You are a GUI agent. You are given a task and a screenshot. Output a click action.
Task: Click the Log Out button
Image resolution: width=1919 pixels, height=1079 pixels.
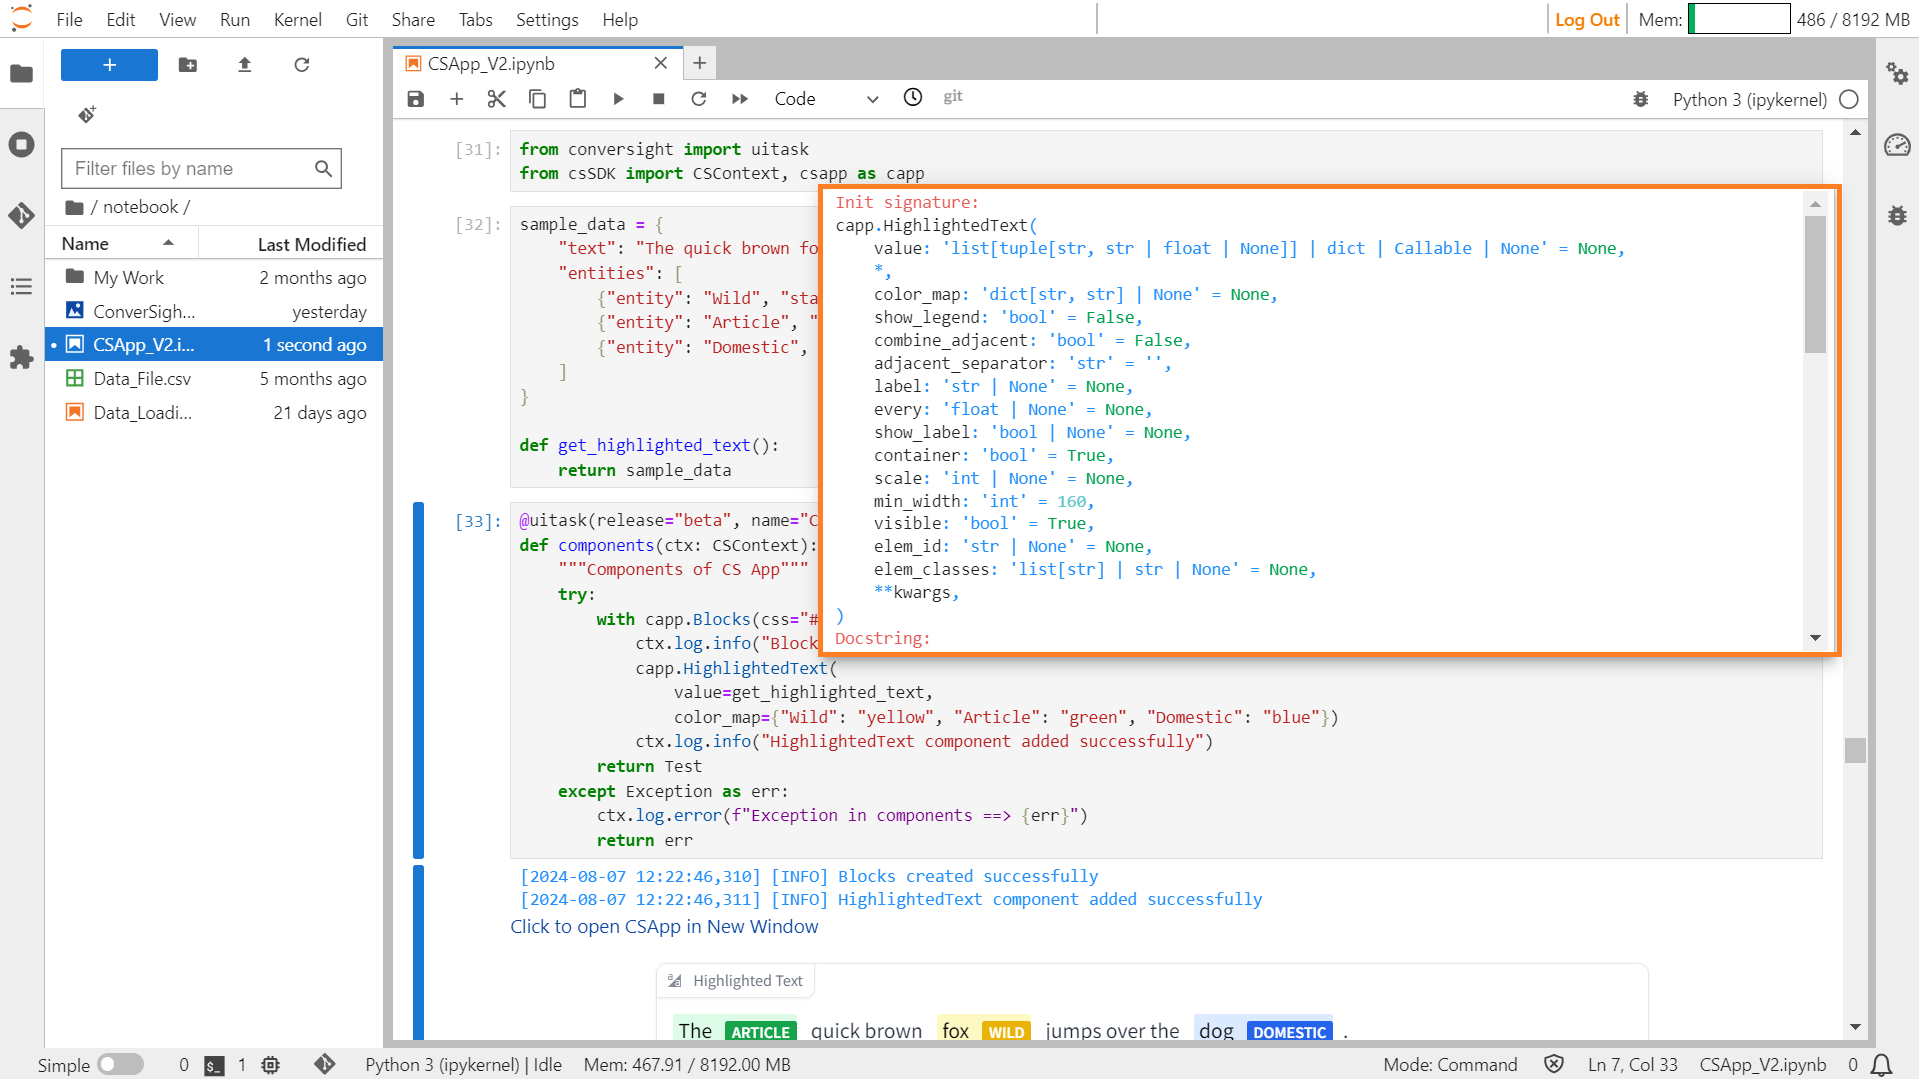pos(1587,19)
